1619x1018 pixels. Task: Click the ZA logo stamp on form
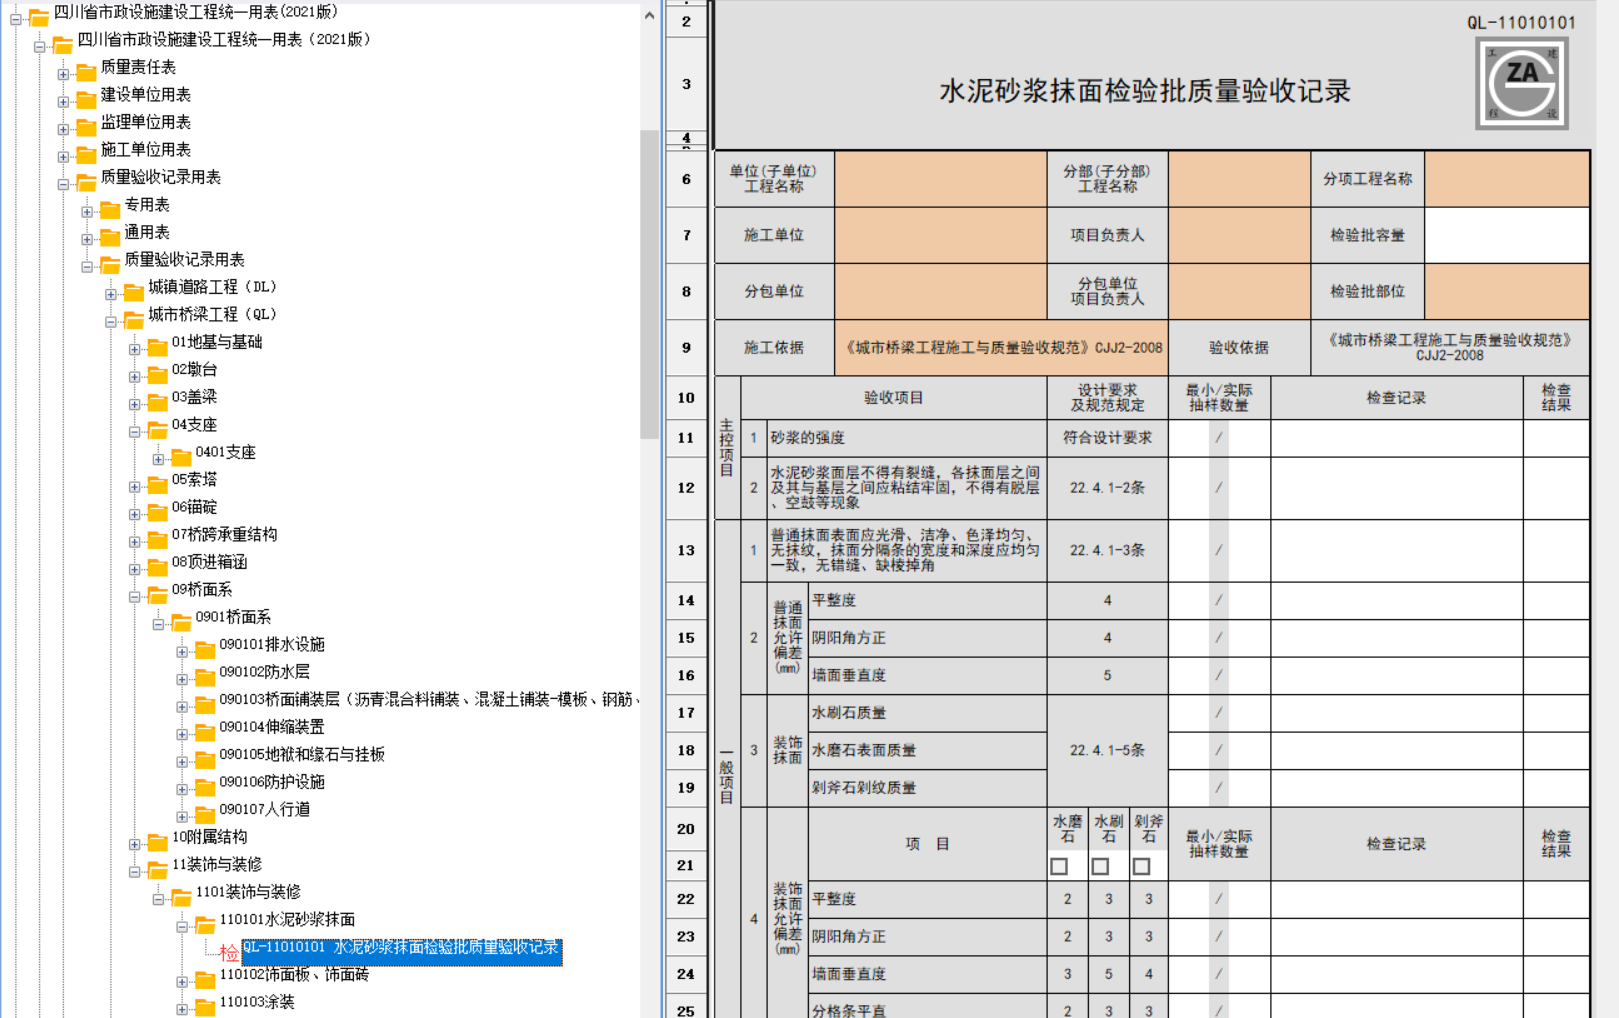click(x=1521, y=83)
